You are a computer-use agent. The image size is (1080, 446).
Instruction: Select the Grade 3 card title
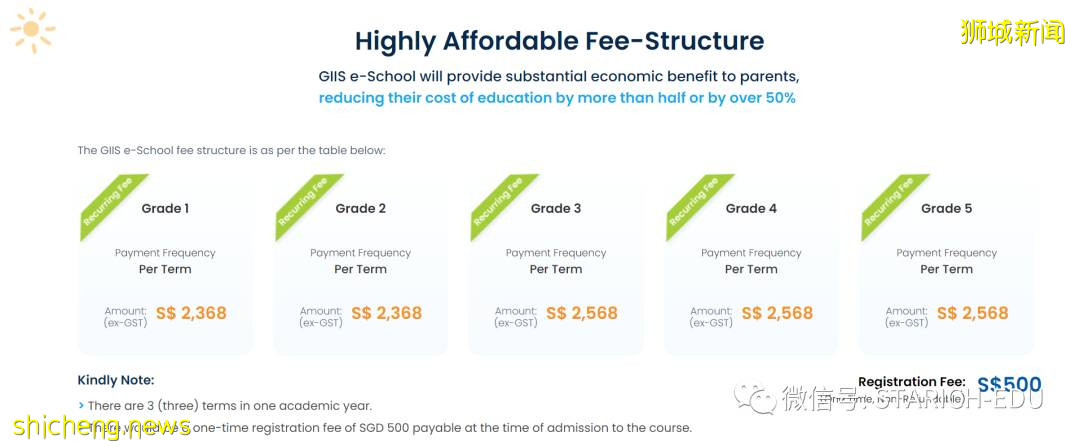tap(556, 209)
